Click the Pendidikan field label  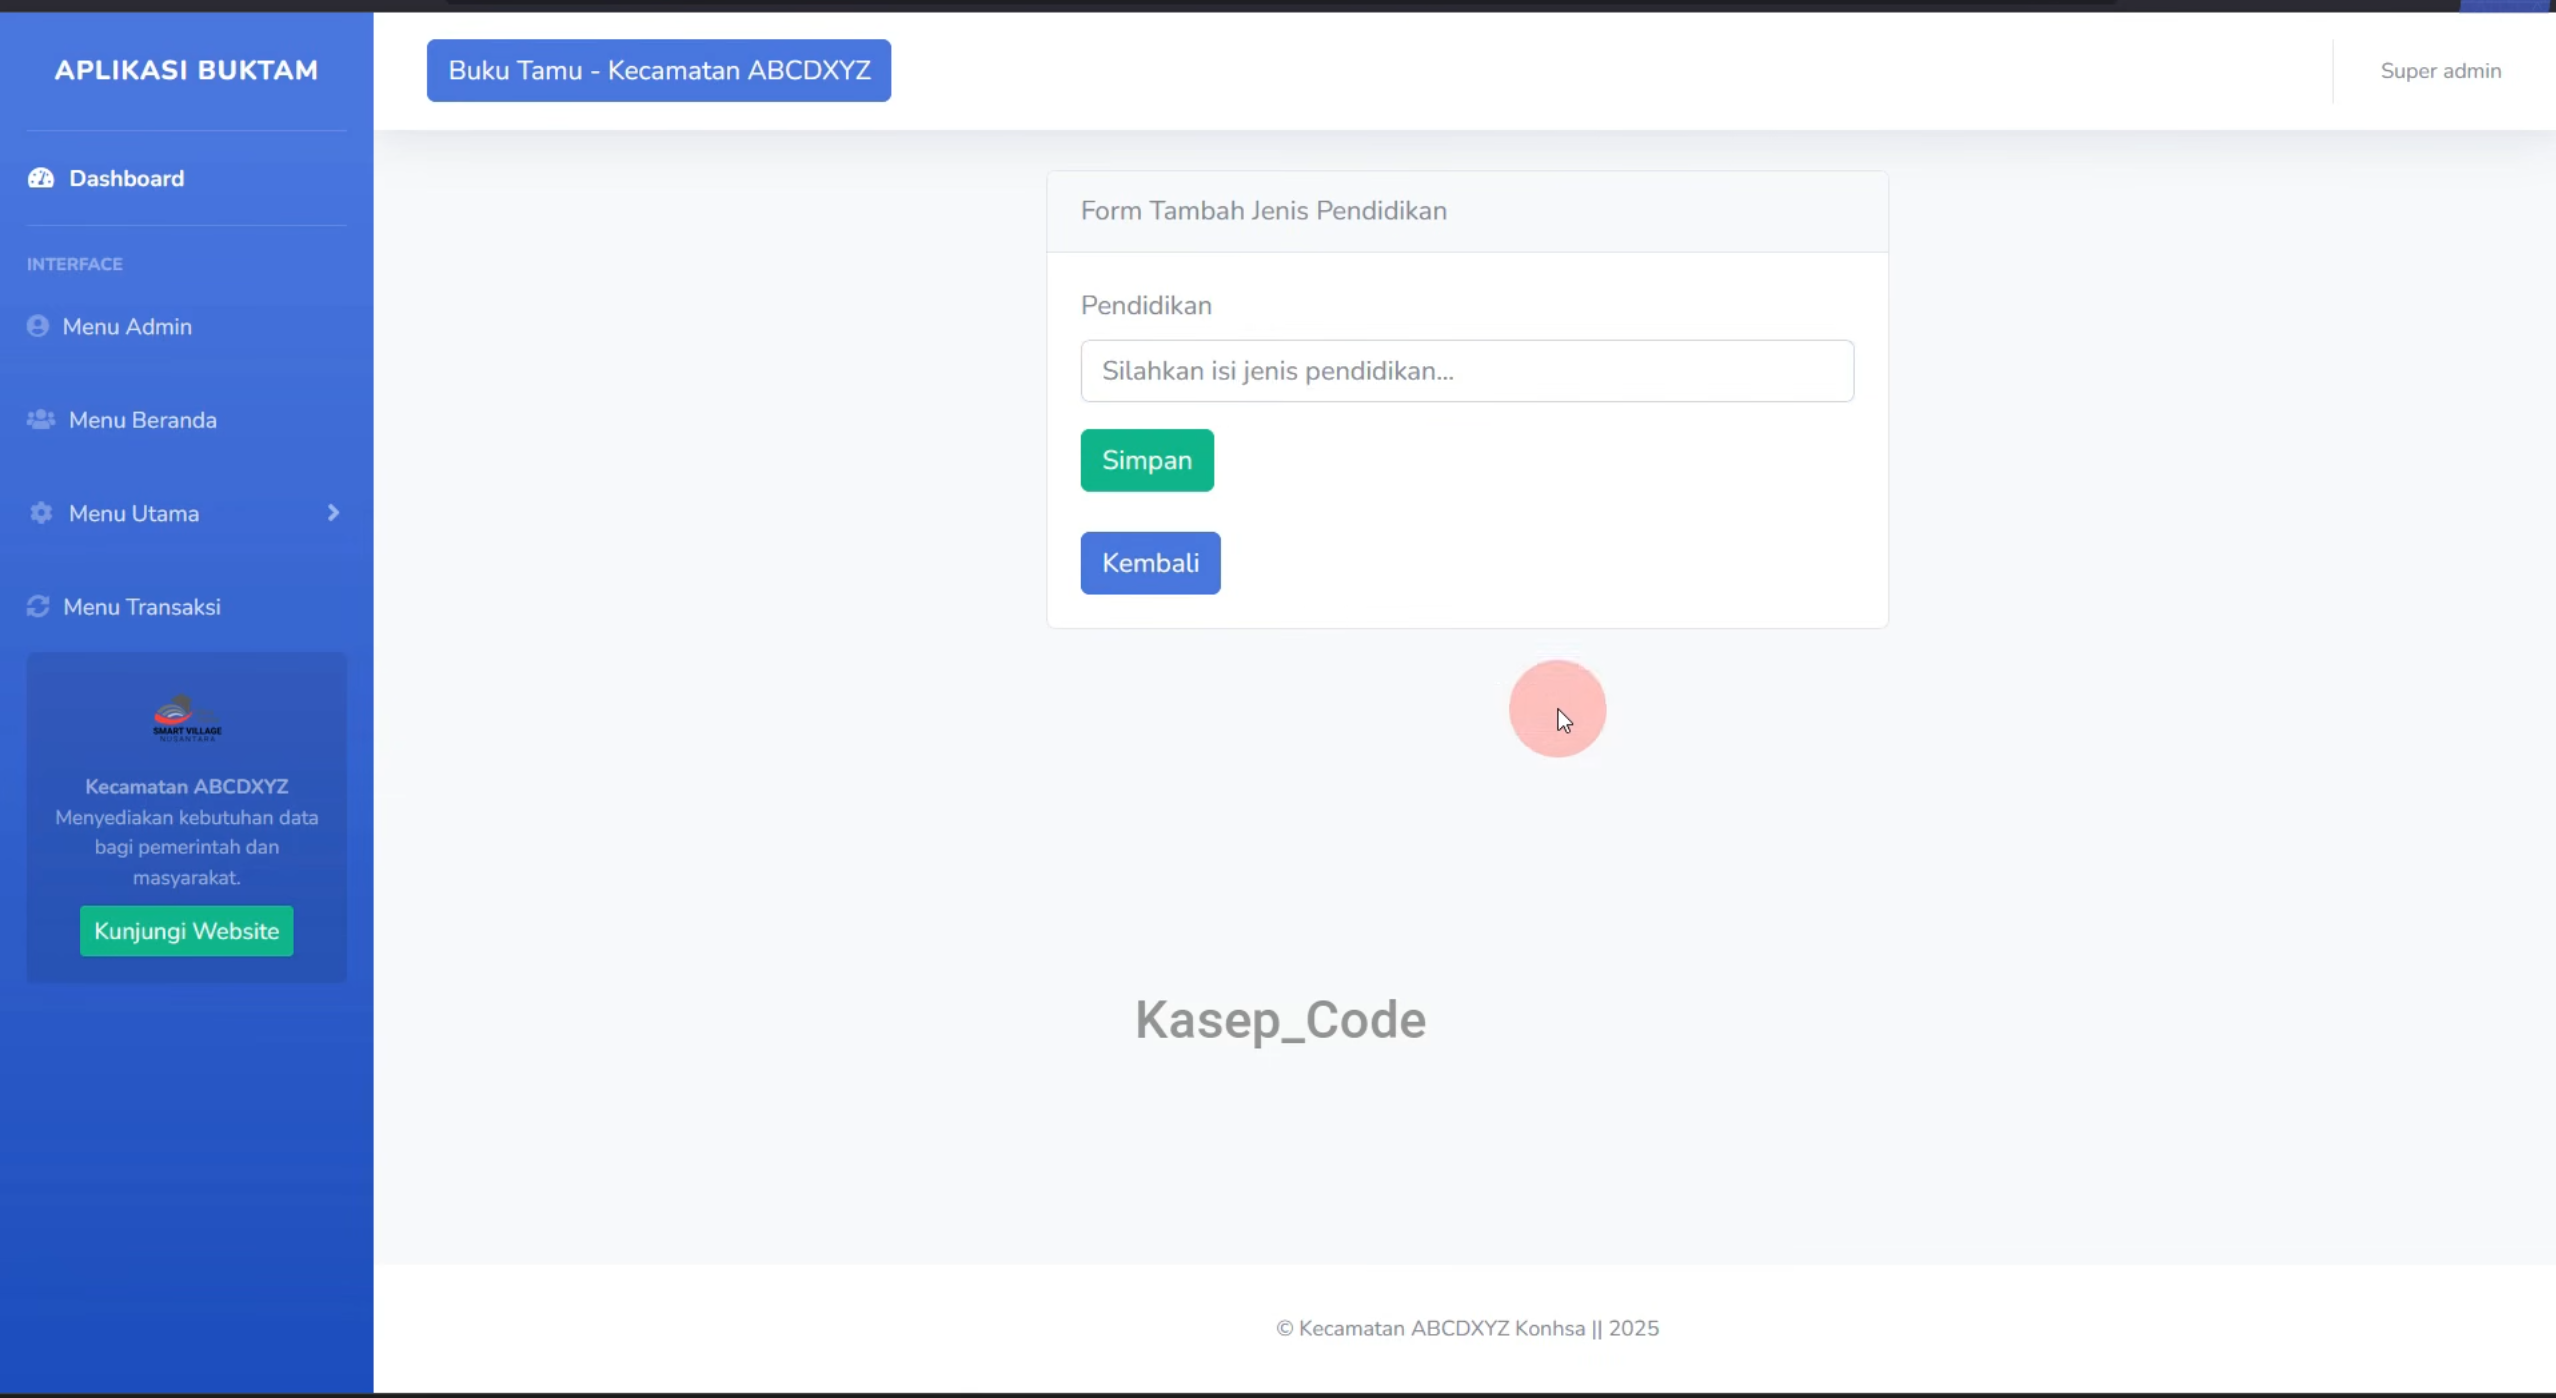[x=1146, y=305]
